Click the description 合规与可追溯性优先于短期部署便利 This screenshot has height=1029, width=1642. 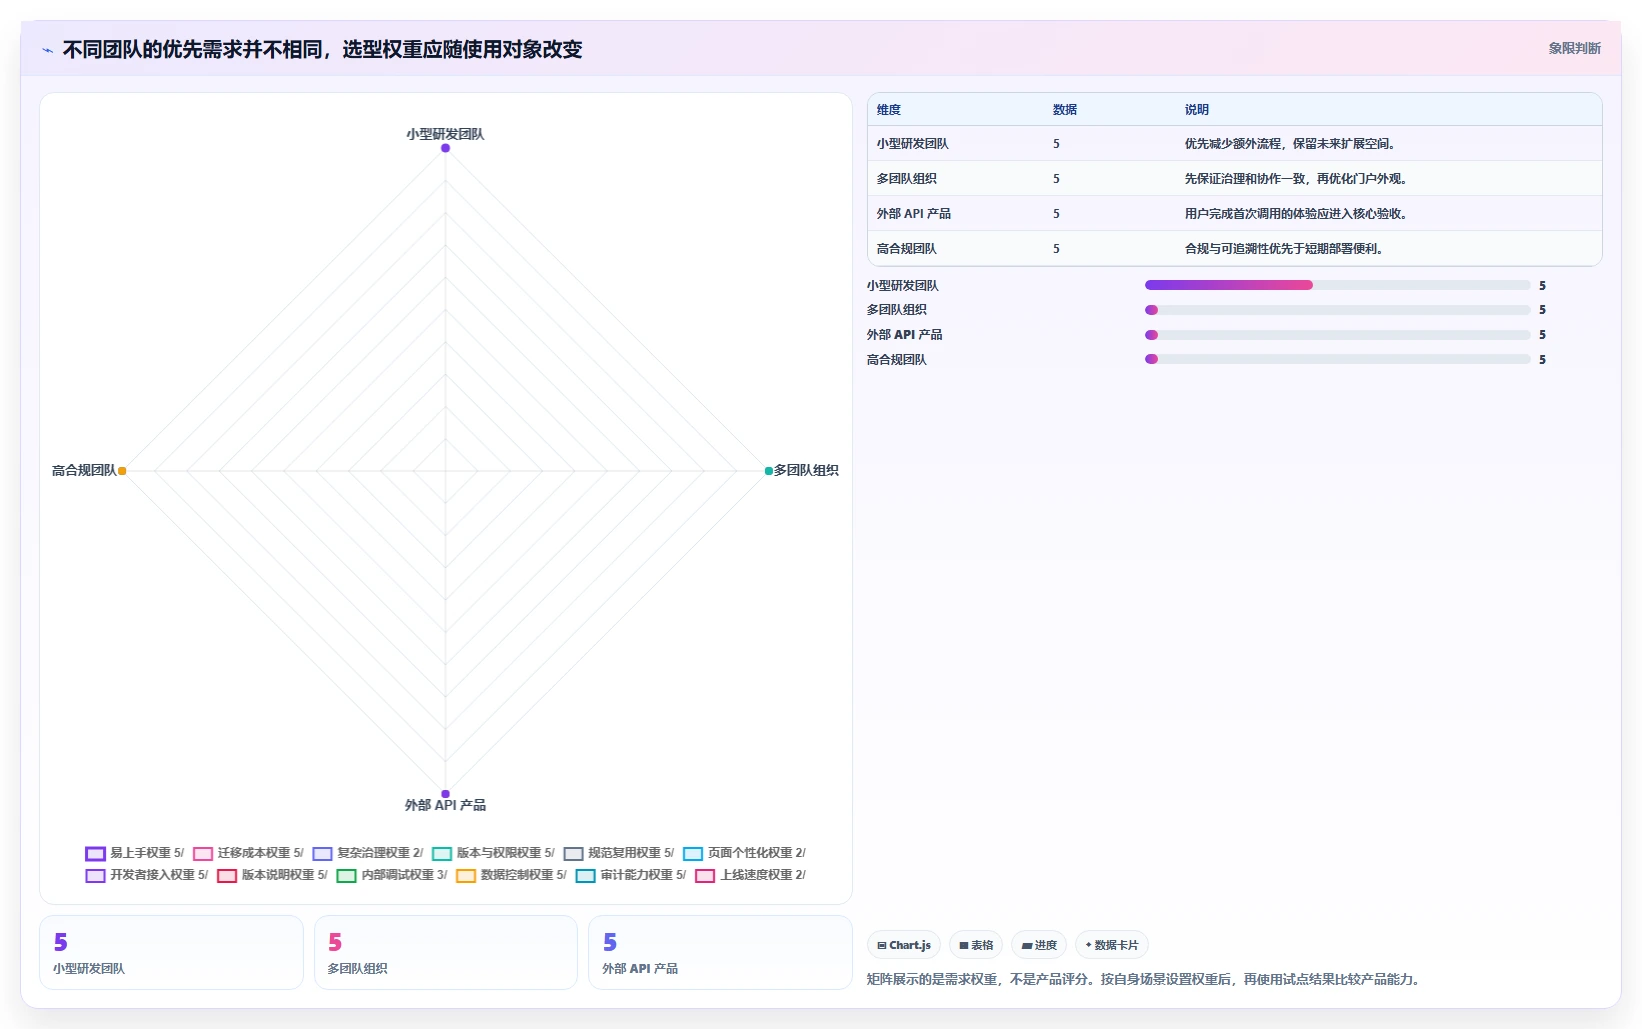click(x=1285, y=249)
